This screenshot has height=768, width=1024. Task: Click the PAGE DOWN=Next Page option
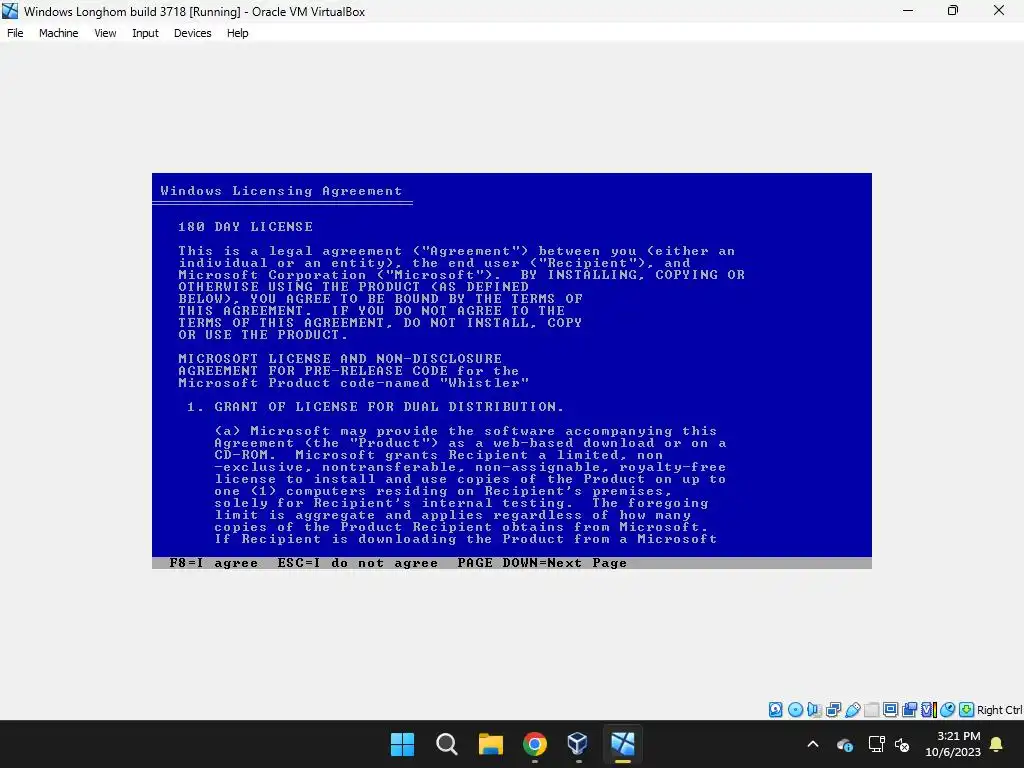(x=542, y=563)
